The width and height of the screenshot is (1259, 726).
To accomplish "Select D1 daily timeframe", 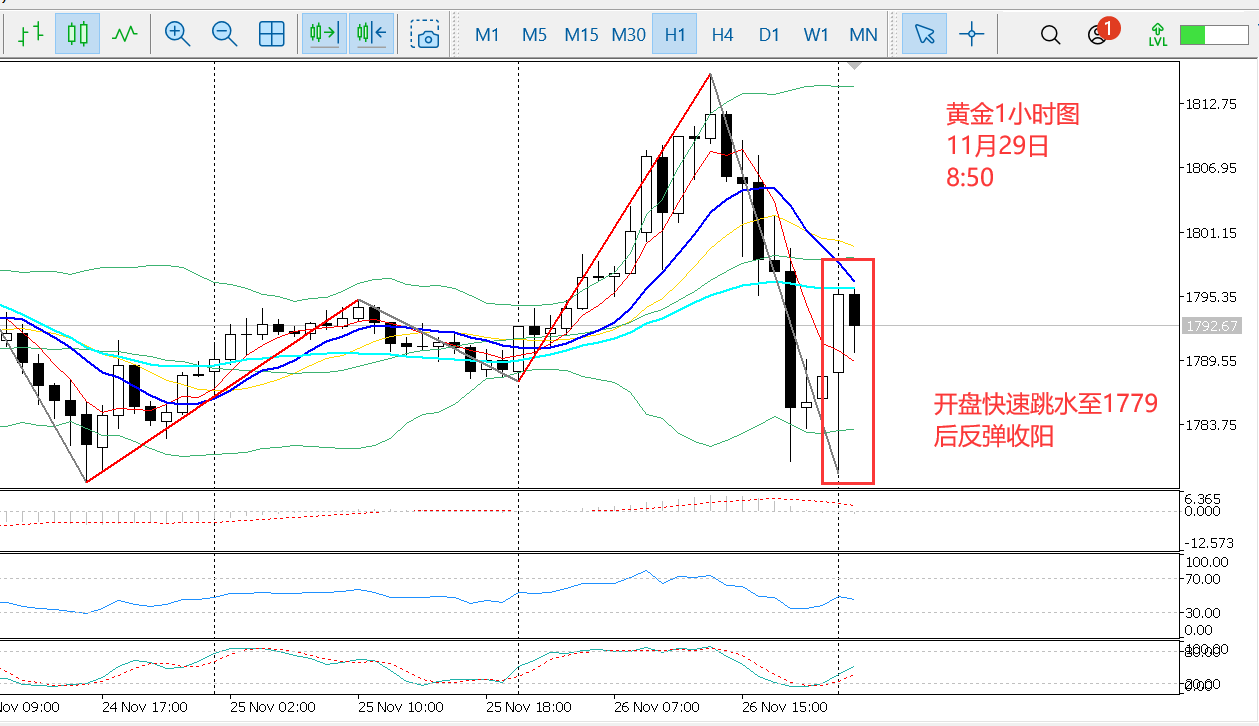I will pyautogui.click(x=769, y=34).
